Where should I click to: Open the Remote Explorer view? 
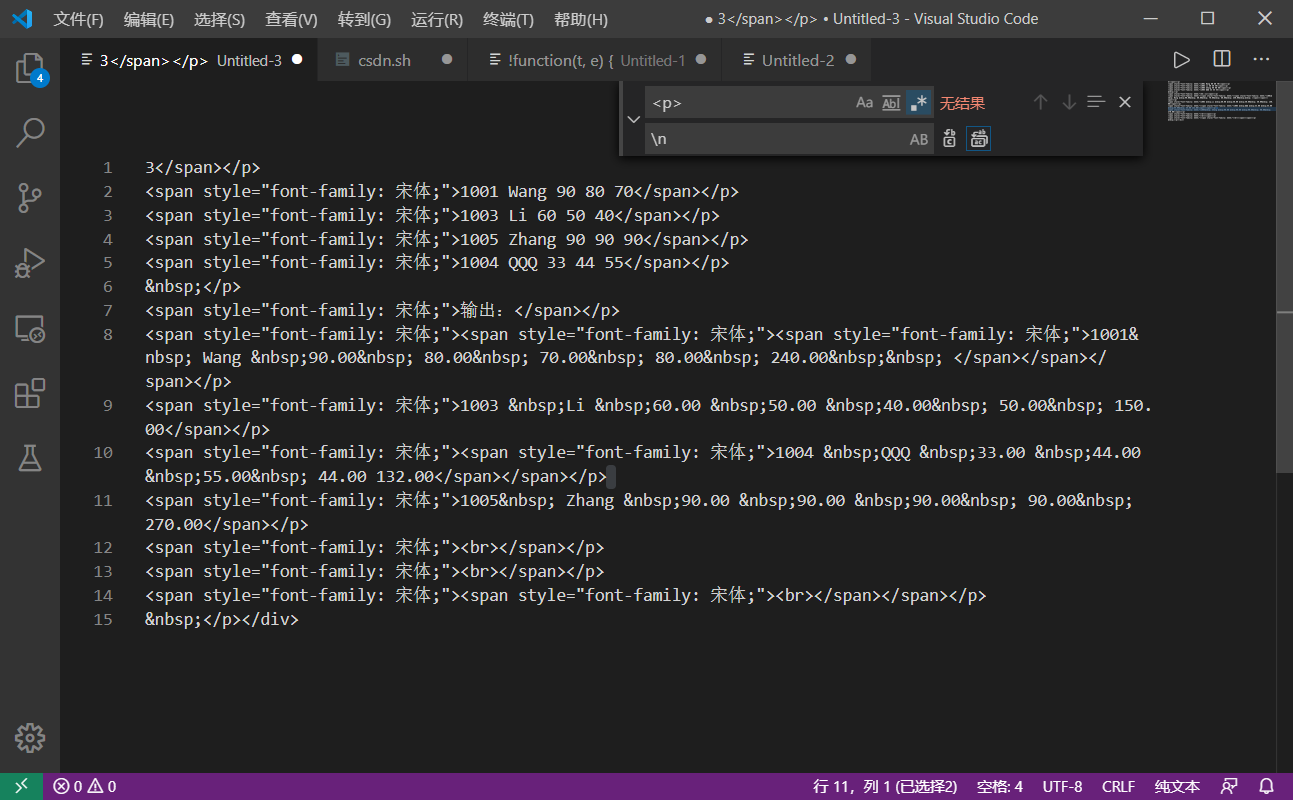pos(30,328)
